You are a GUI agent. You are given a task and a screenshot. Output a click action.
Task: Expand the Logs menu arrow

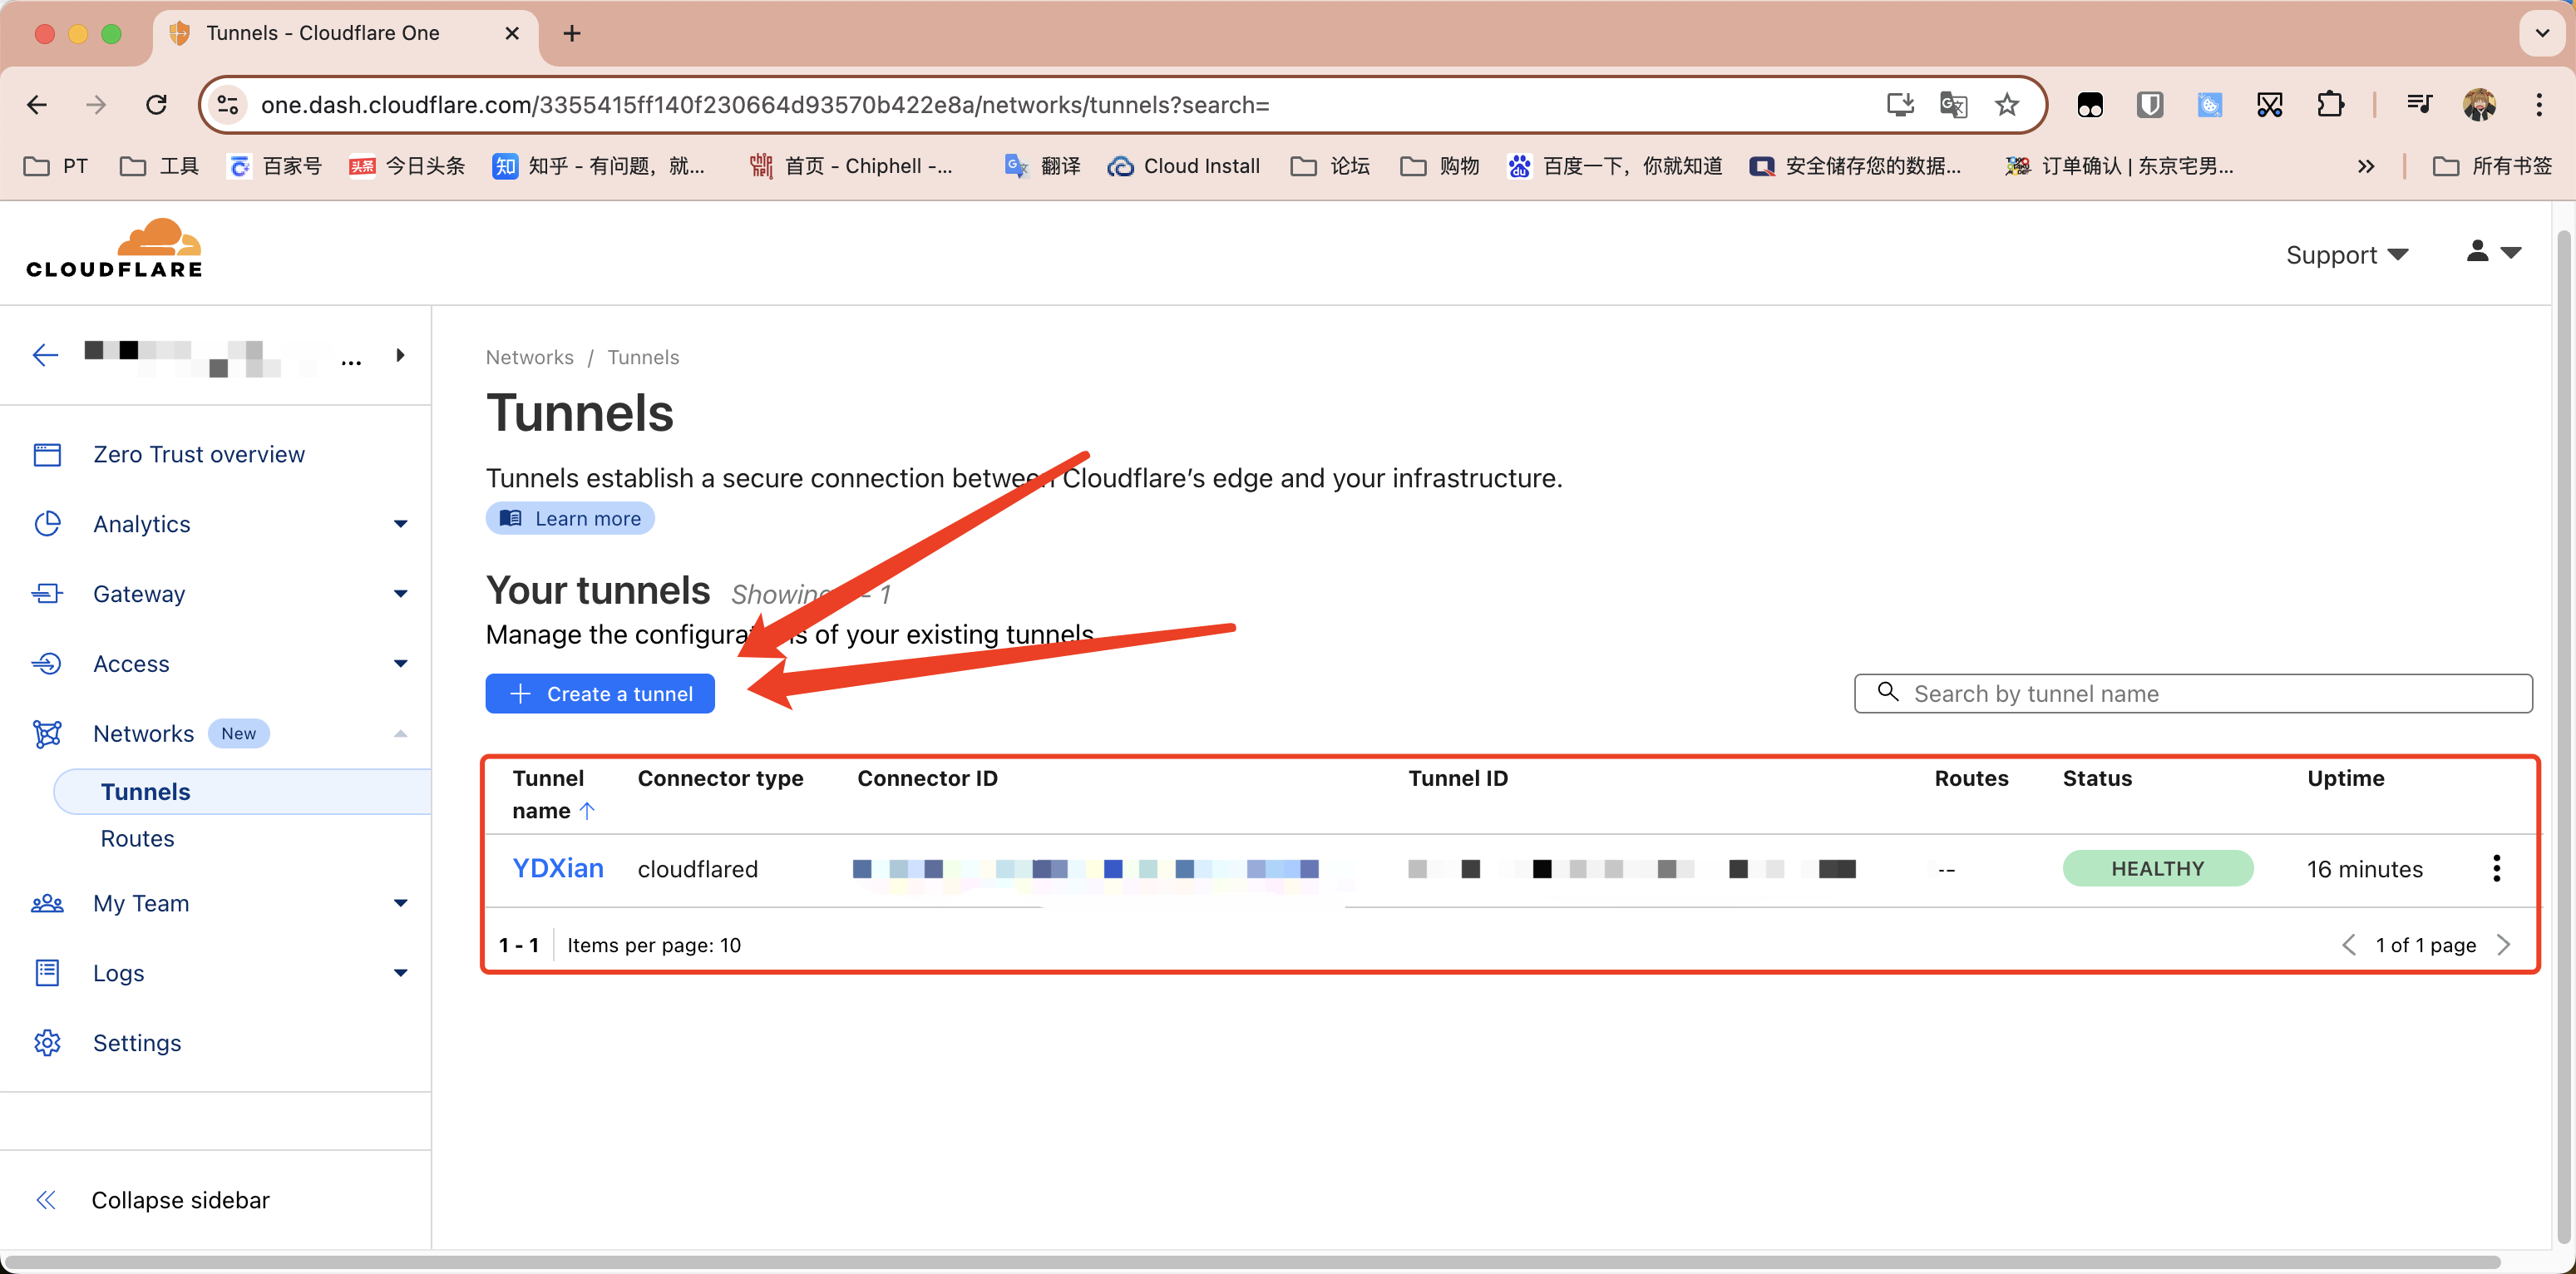tap(400, 974)
